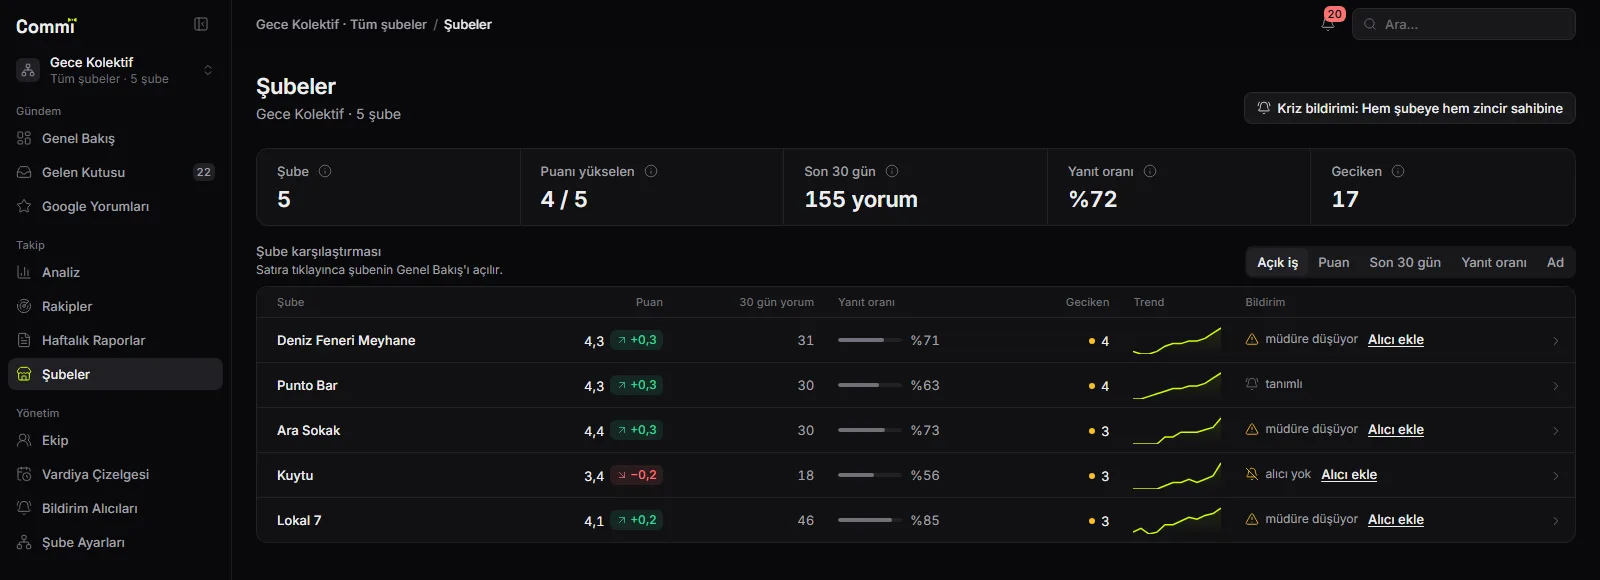Sort comparison by Ad
Viewport: 1600px width, 580px height.
[x=1555, y=262]
